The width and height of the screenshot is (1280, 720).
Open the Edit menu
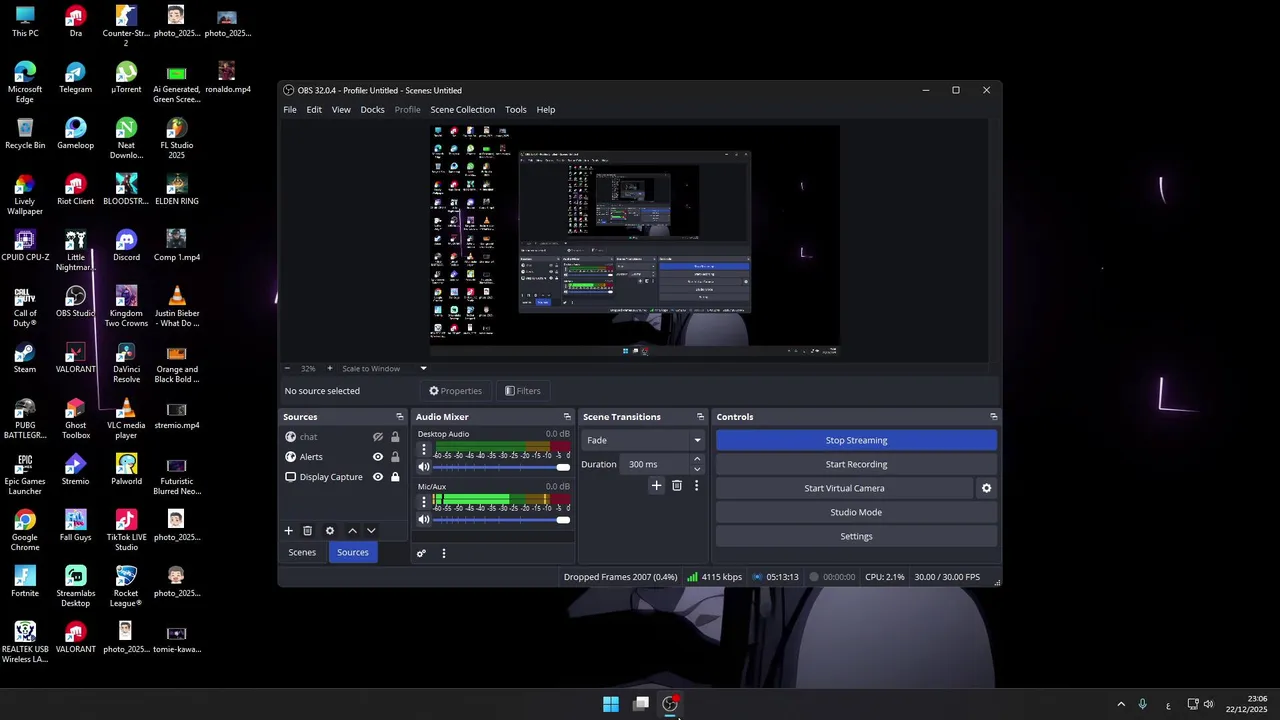314,110
